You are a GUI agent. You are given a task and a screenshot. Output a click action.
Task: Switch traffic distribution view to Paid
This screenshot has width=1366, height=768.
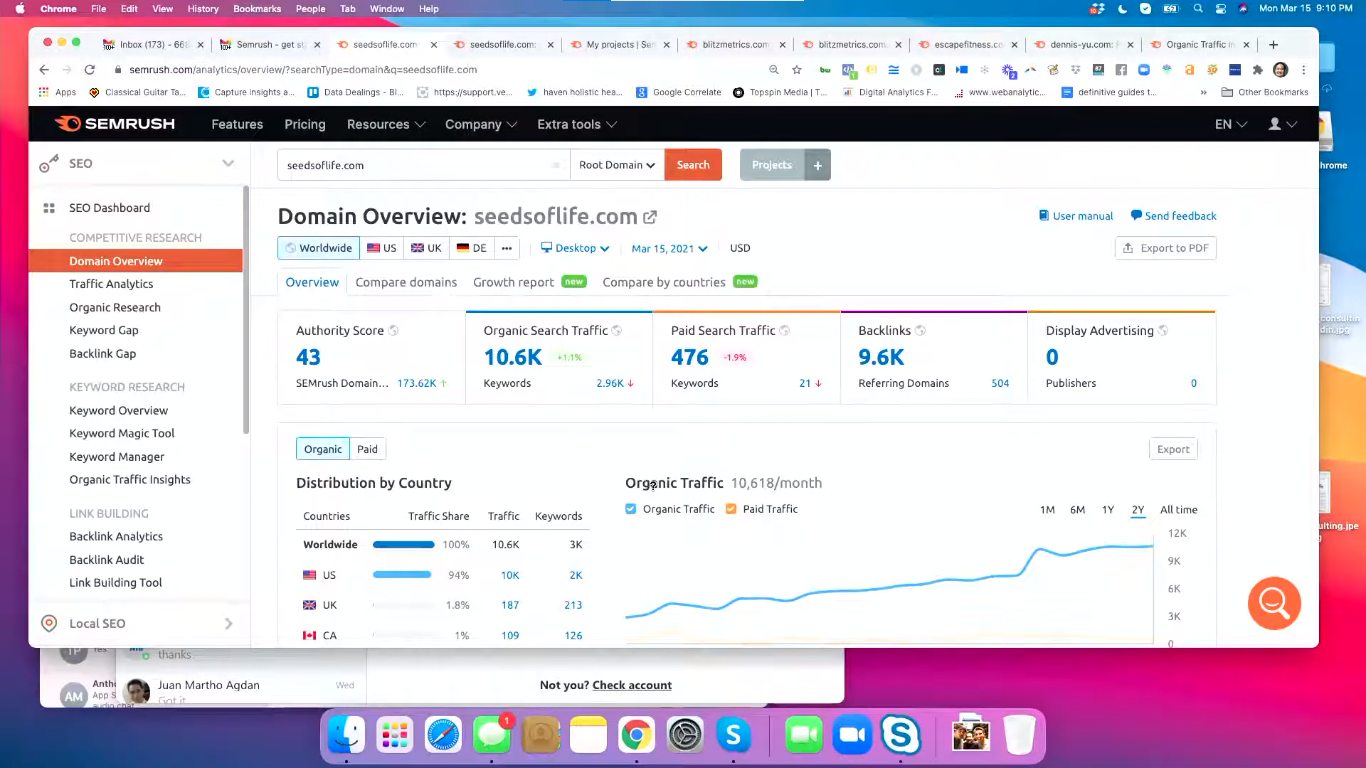coord(367,448)
